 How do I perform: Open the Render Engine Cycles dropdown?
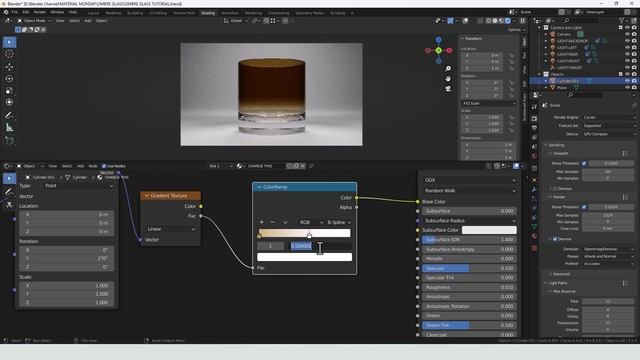(x=609, y=117)
